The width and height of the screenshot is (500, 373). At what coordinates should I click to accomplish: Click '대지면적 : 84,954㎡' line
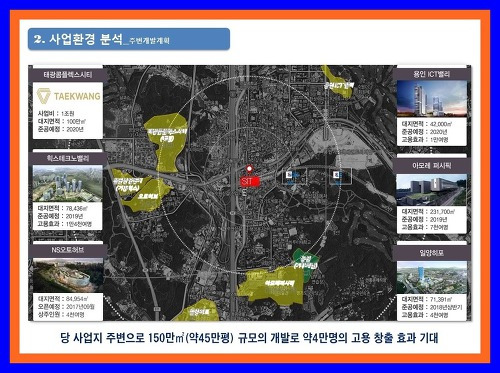pos(63,299)
